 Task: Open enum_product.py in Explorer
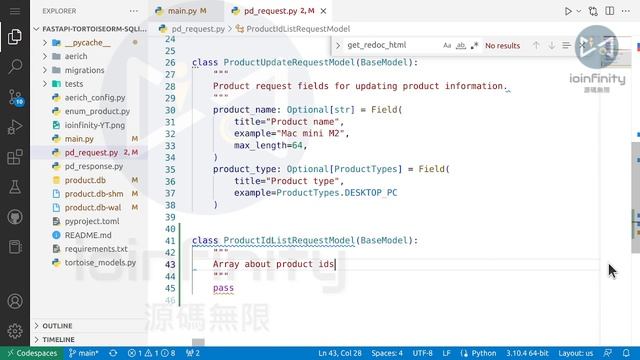pyautogui.click(x=90, y=111)
